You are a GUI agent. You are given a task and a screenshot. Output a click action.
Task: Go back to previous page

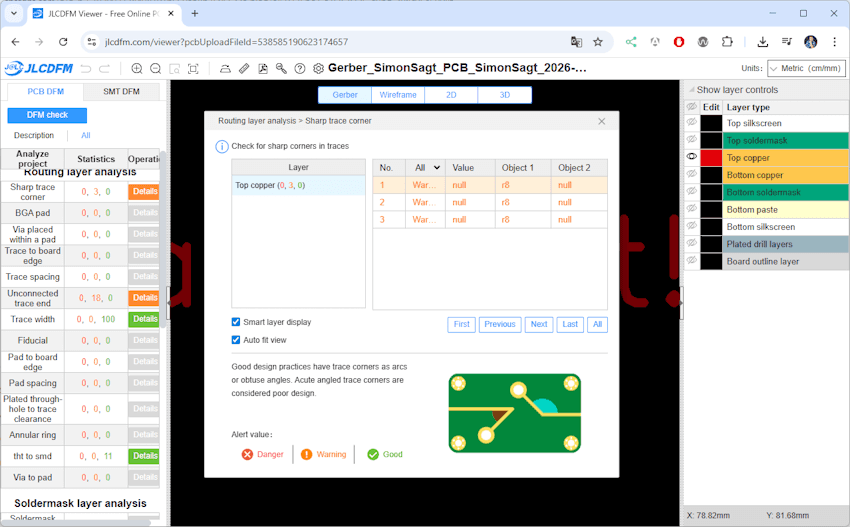15,42
